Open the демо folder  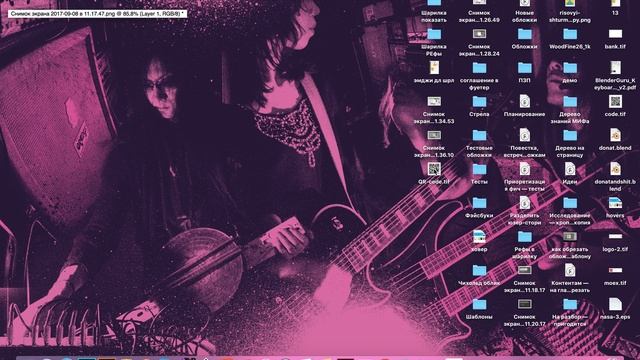570,67
